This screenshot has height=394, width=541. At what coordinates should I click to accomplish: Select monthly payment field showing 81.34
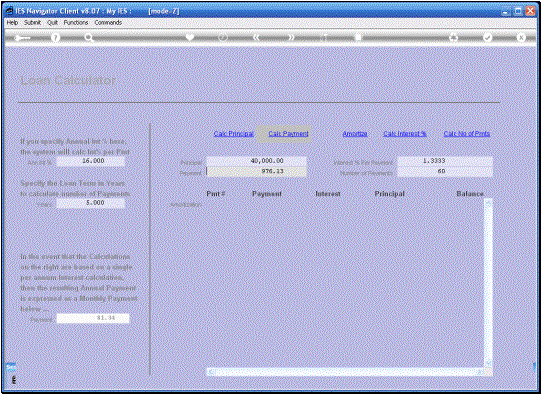(x=93, y=318)
